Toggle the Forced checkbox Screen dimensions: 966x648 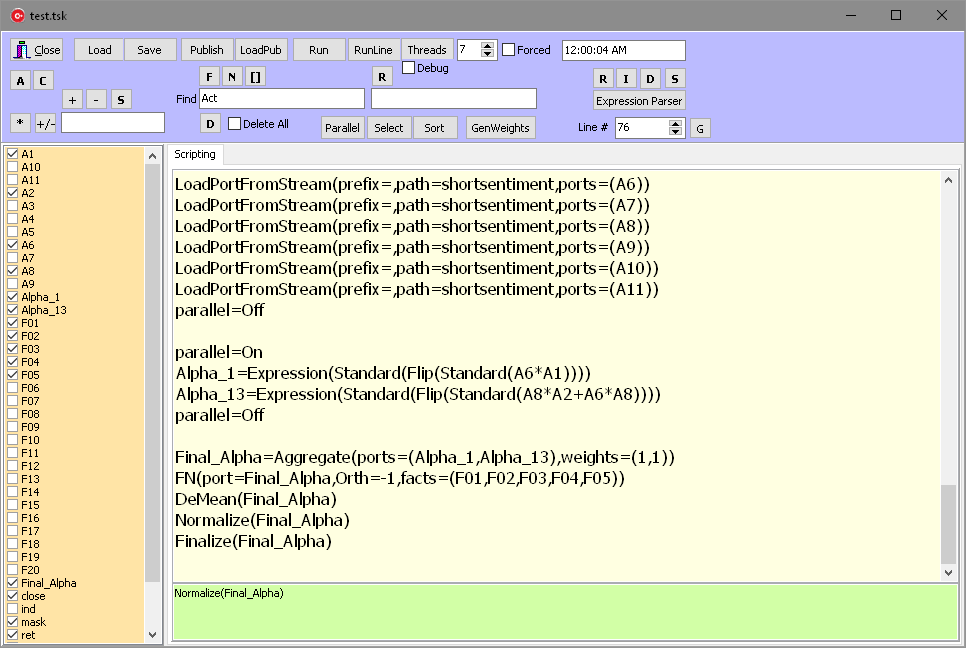[509, 50]
